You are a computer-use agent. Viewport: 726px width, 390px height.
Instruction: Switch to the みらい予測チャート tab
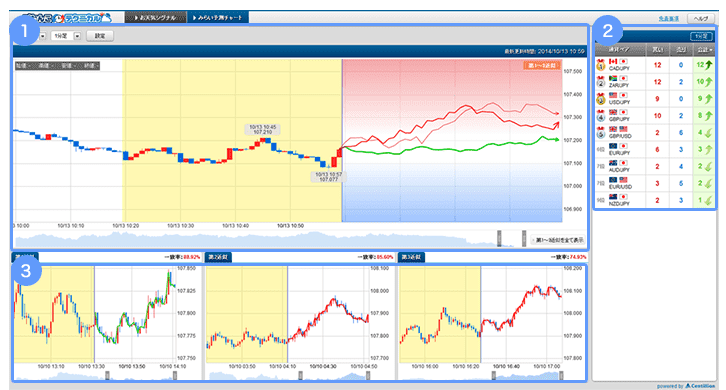pyautogui.click(x=218, y=18)
